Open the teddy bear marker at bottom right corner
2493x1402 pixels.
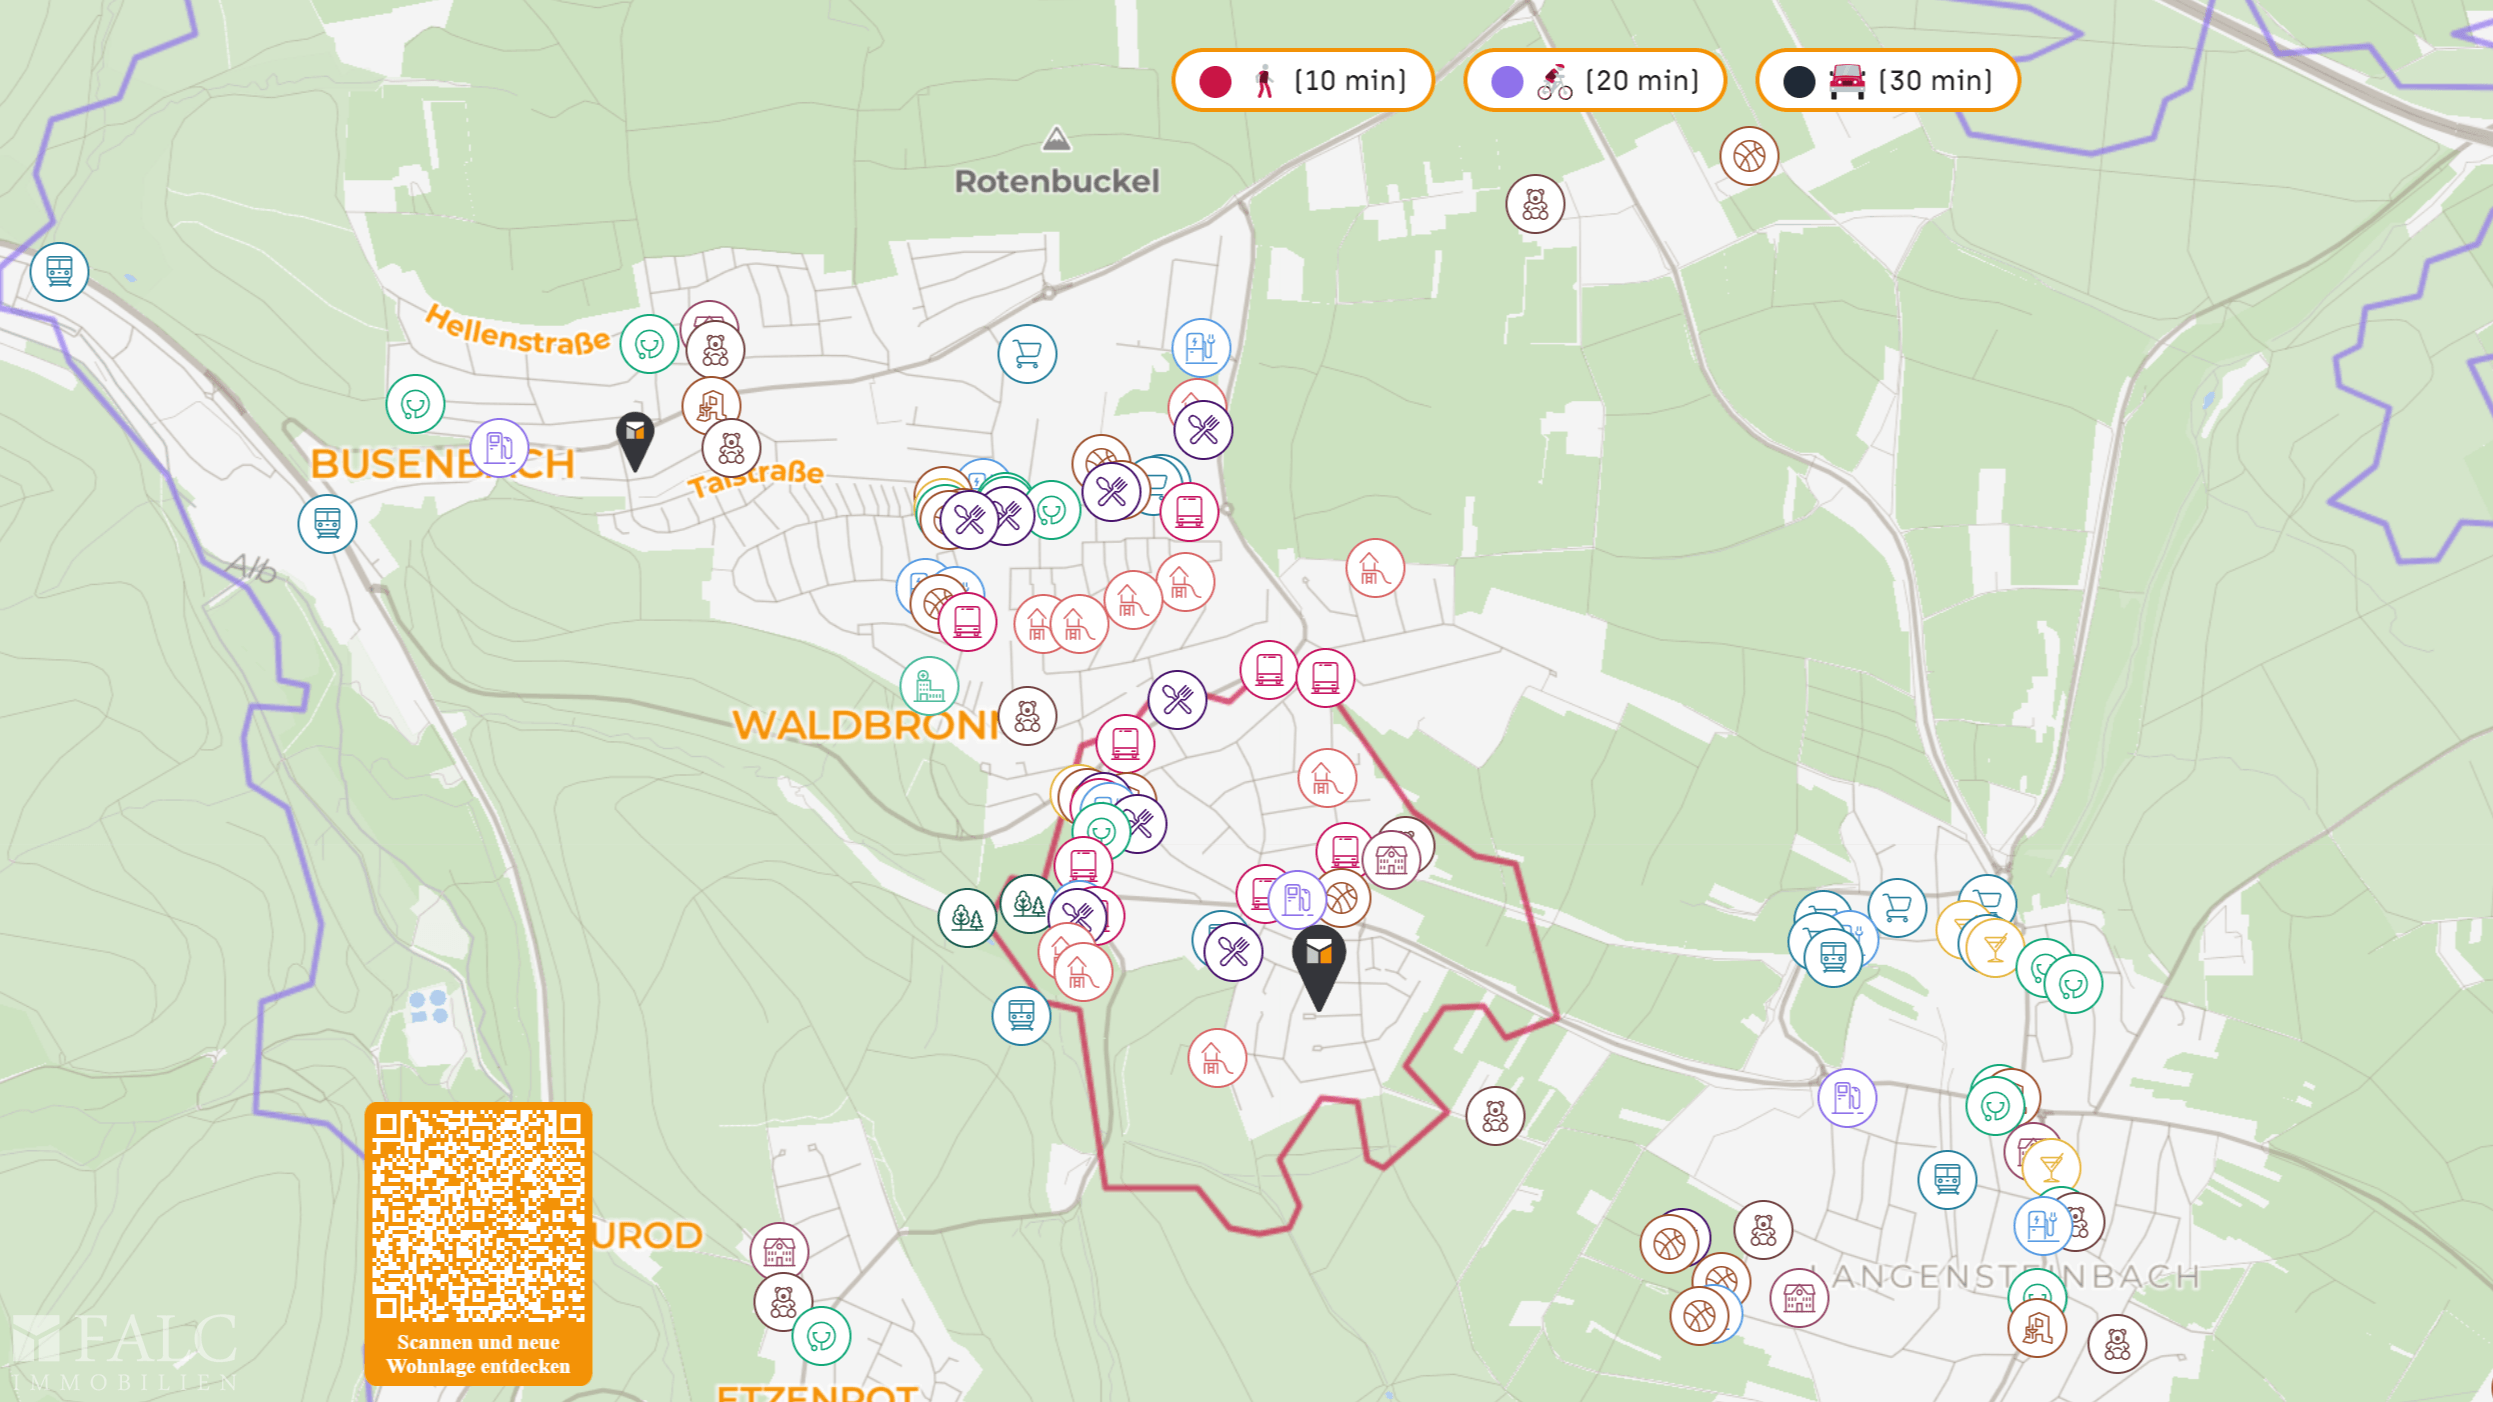(2117, 1344)
